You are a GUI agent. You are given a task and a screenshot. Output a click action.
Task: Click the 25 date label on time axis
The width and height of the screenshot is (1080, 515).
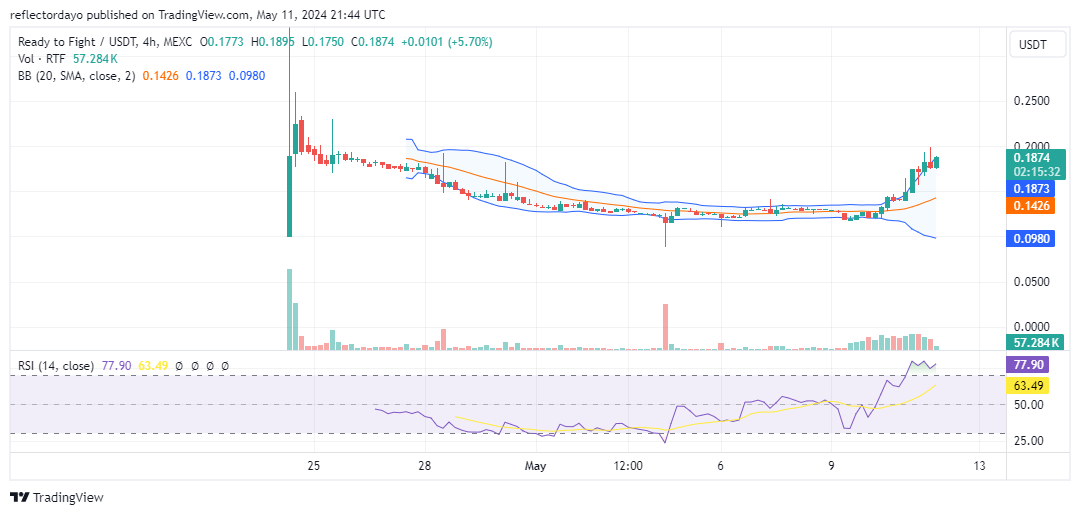pos(314,466)
